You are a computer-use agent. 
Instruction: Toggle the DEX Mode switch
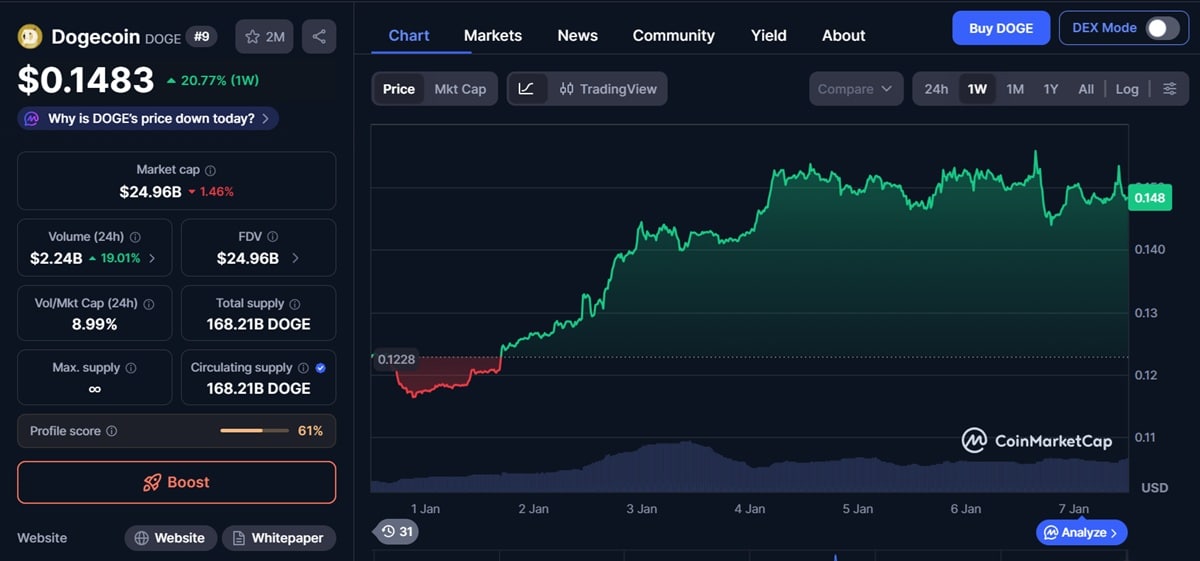[x=1161, y=28]
